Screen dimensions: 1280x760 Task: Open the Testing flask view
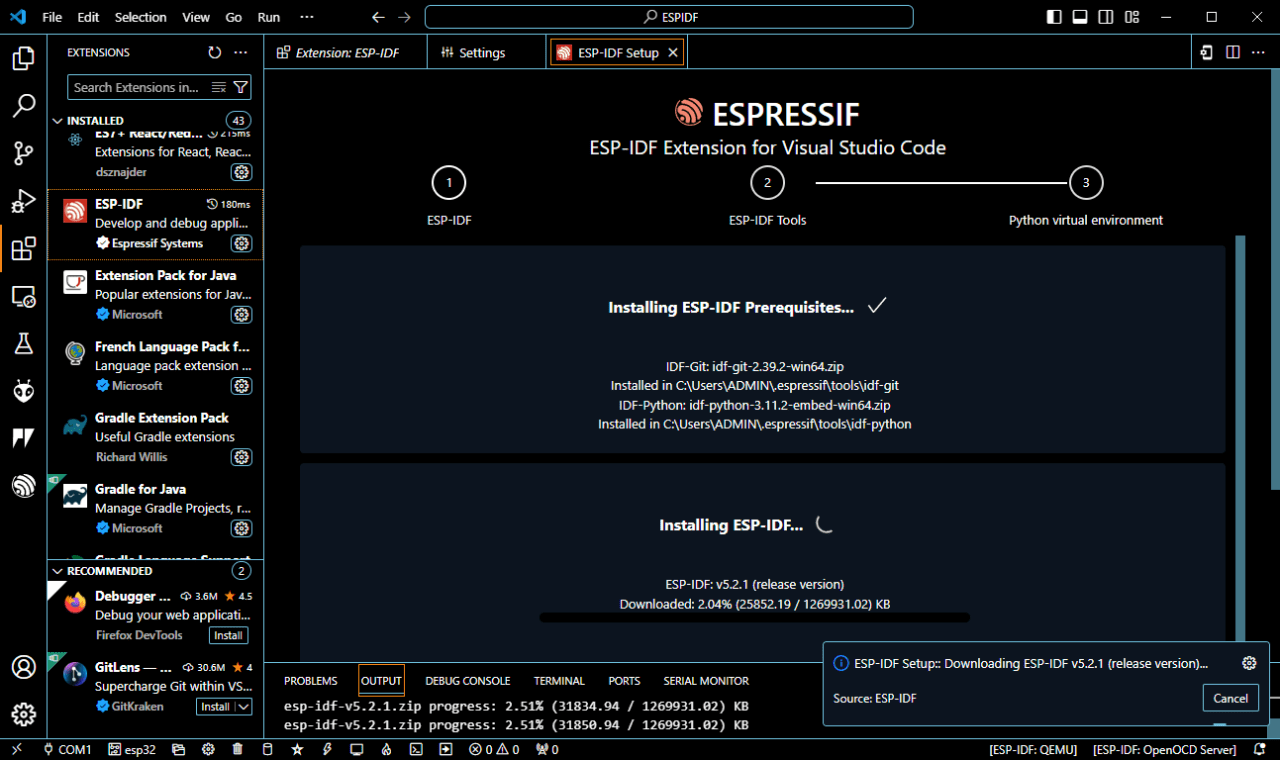pos(23,344)
